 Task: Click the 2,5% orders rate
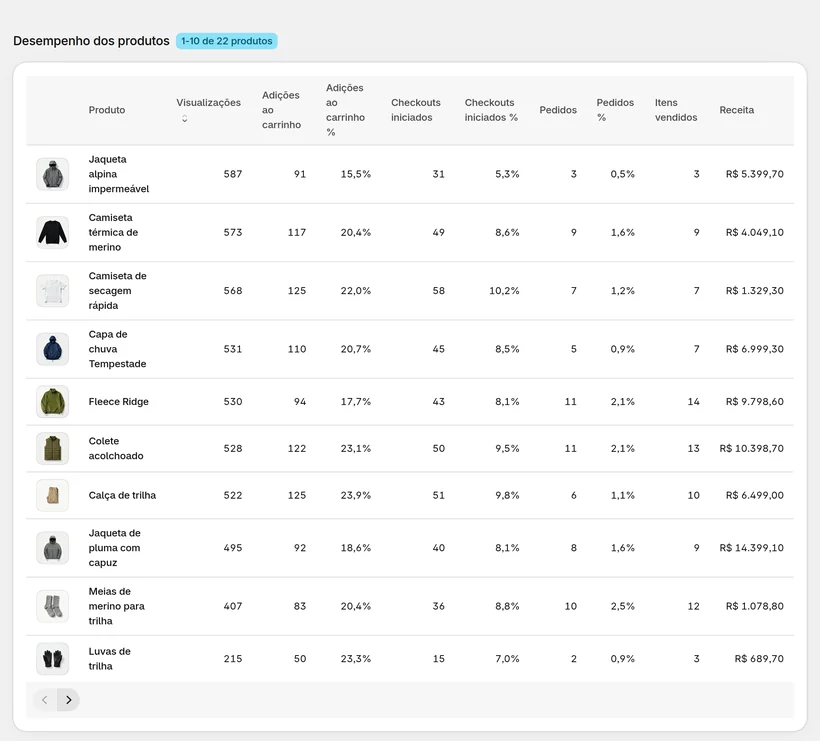pos(622,606)
